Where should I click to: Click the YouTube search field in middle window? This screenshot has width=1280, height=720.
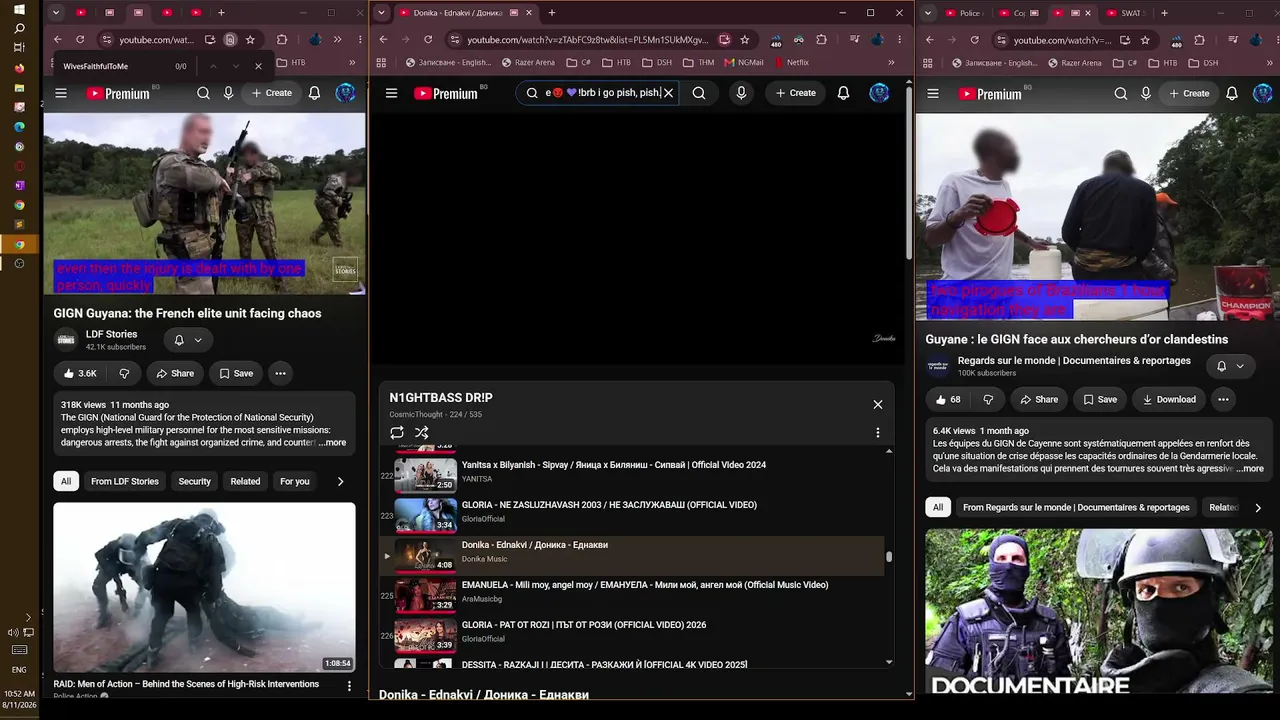click(600, 93)
